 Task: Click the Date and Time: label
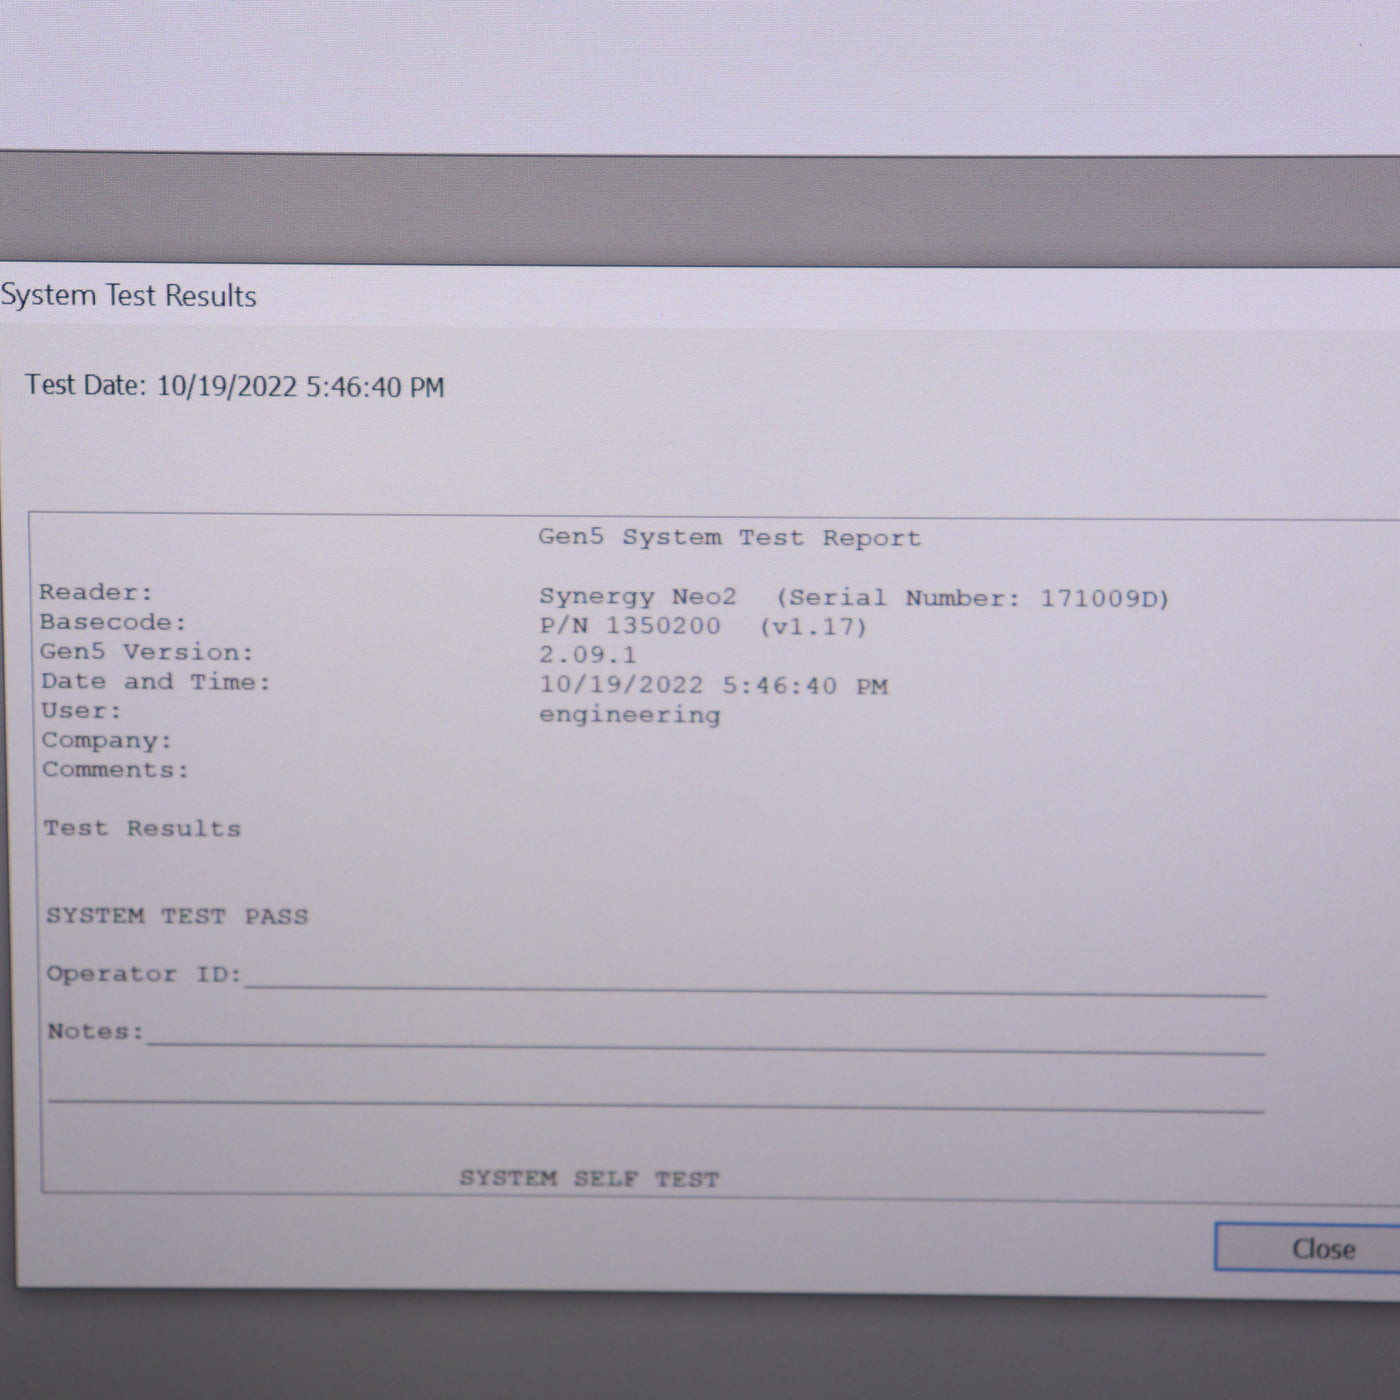(155, 682)
